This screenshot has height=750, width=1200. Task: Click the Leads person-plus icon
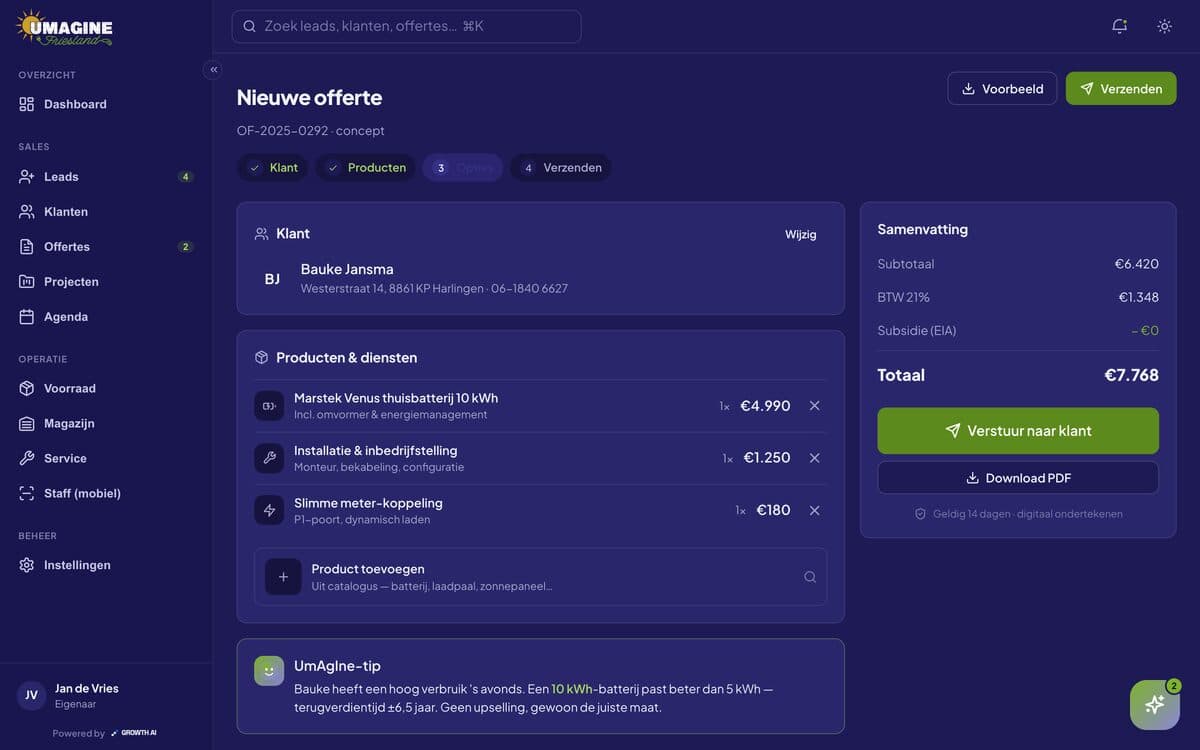point(27,176)
